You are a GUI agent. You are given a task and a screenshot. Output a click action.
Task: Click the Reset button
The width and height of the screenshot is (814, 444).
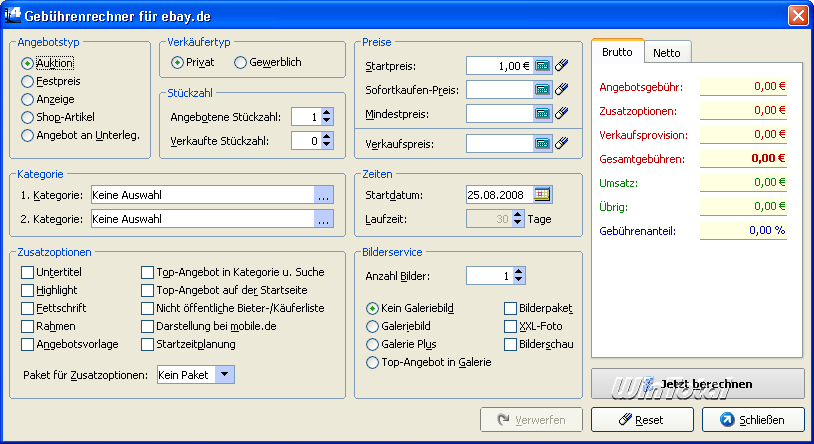point(642,420)
